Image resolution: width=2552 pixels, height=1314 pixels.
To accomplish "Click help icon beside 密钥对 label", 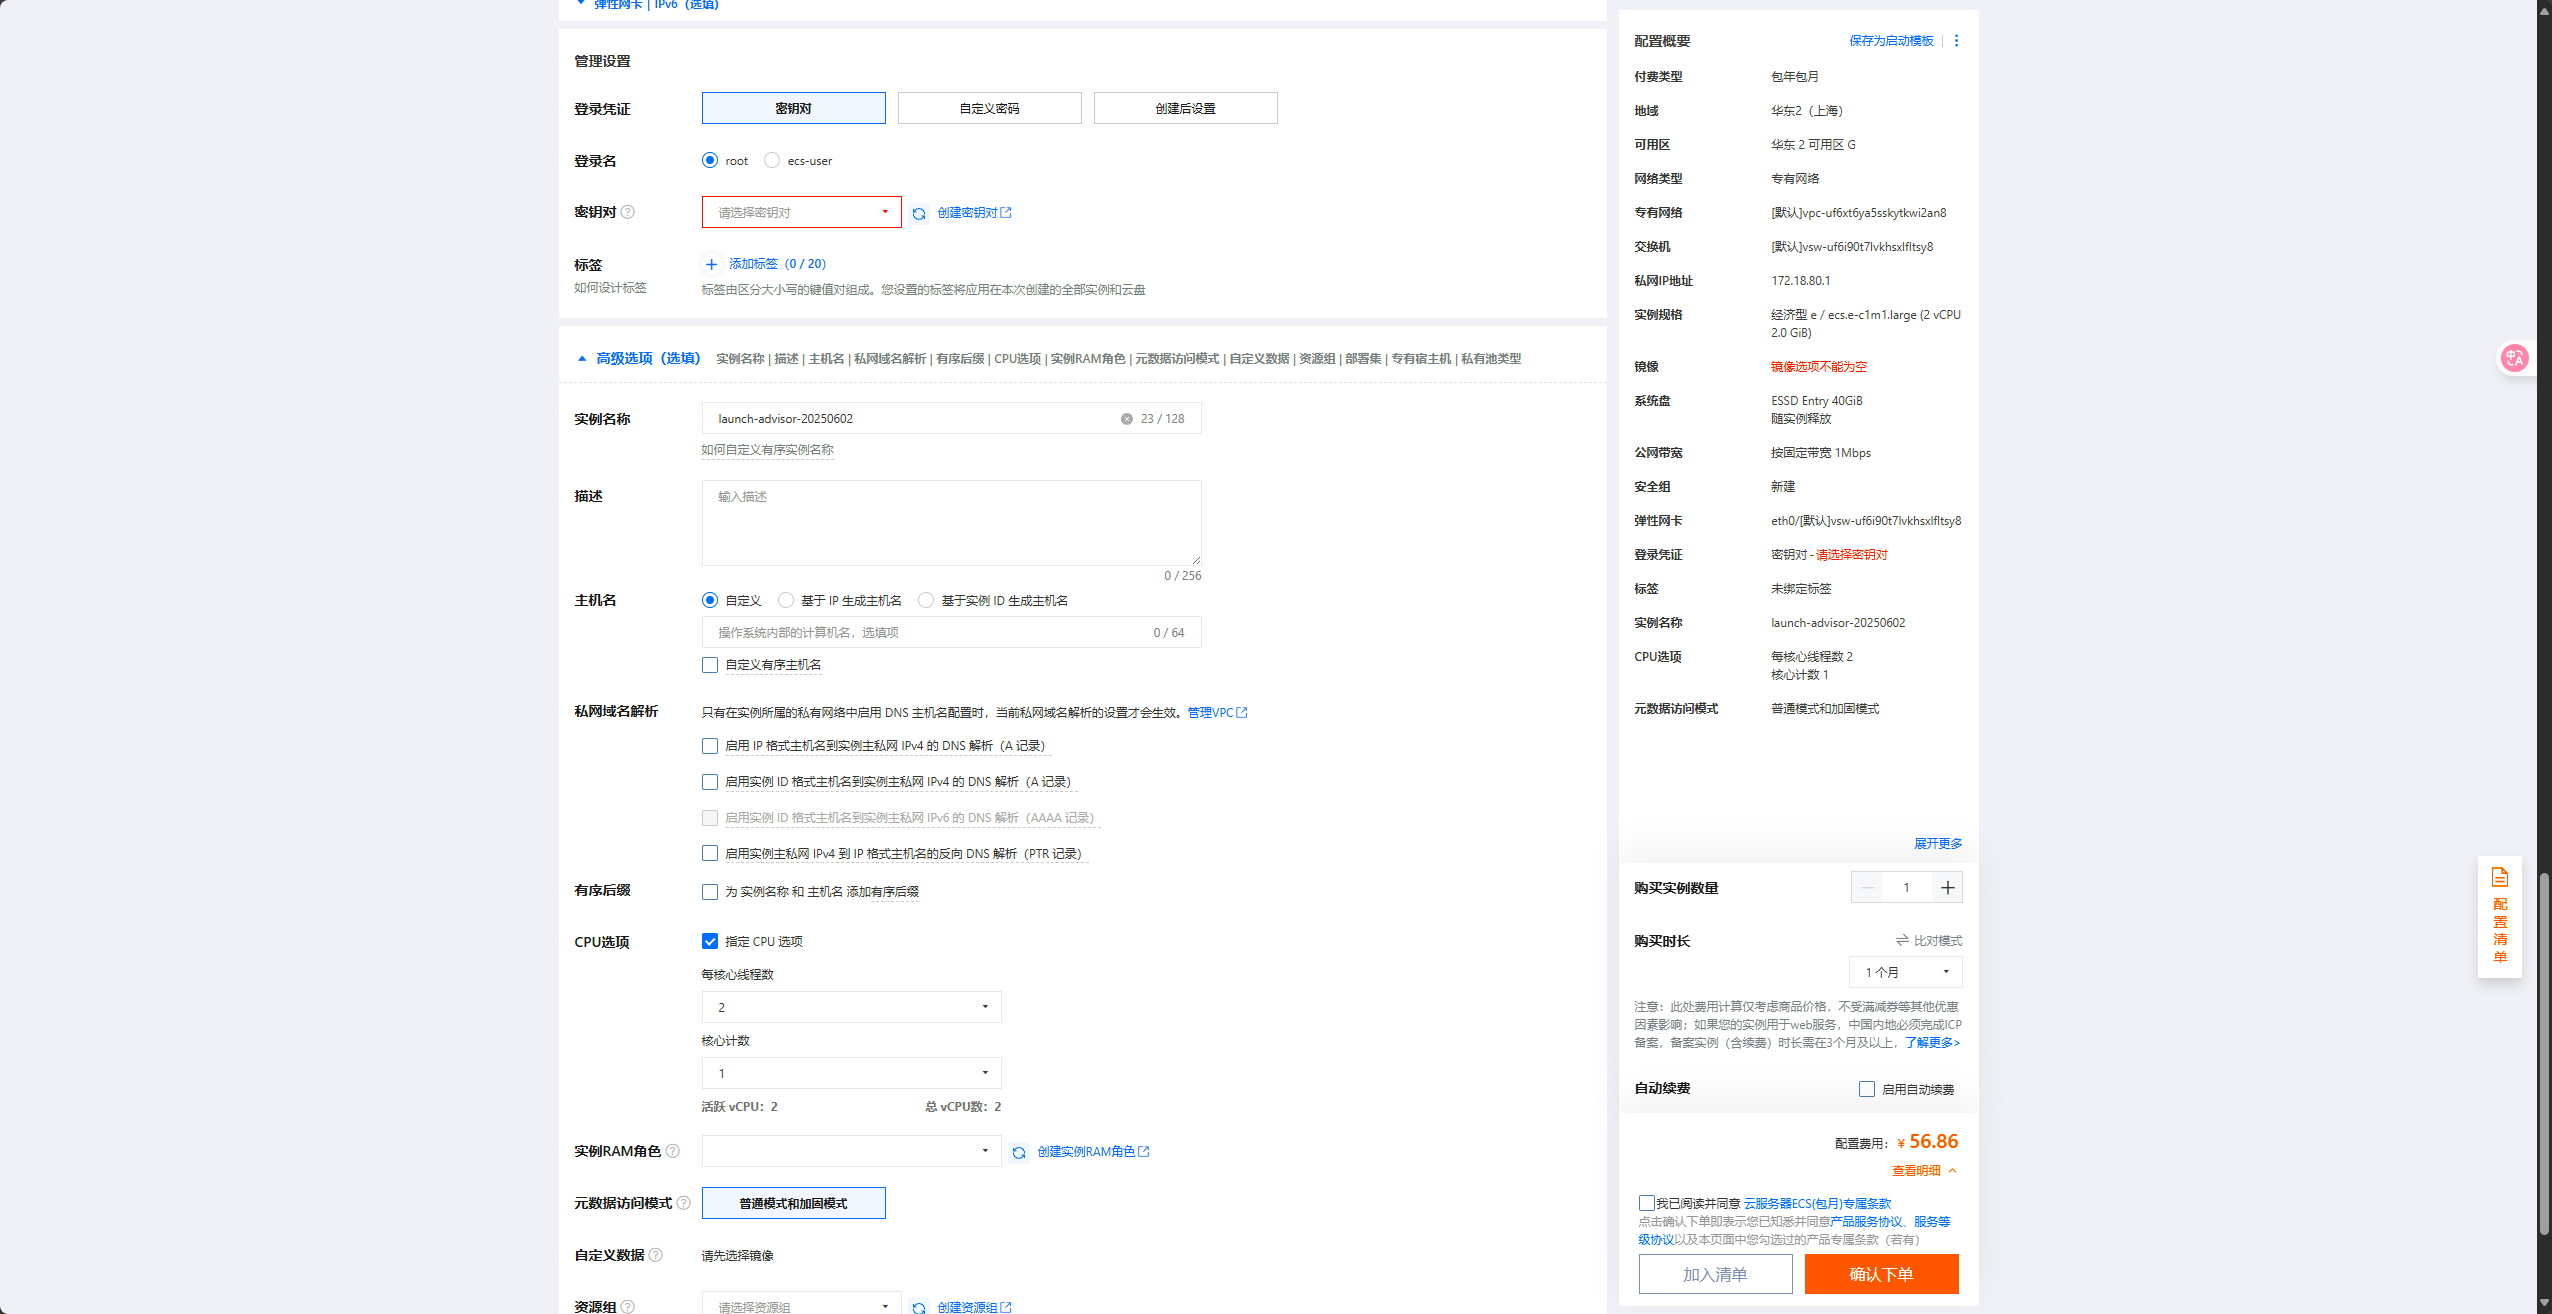I will pyautogui.click(x=628, y=212).
